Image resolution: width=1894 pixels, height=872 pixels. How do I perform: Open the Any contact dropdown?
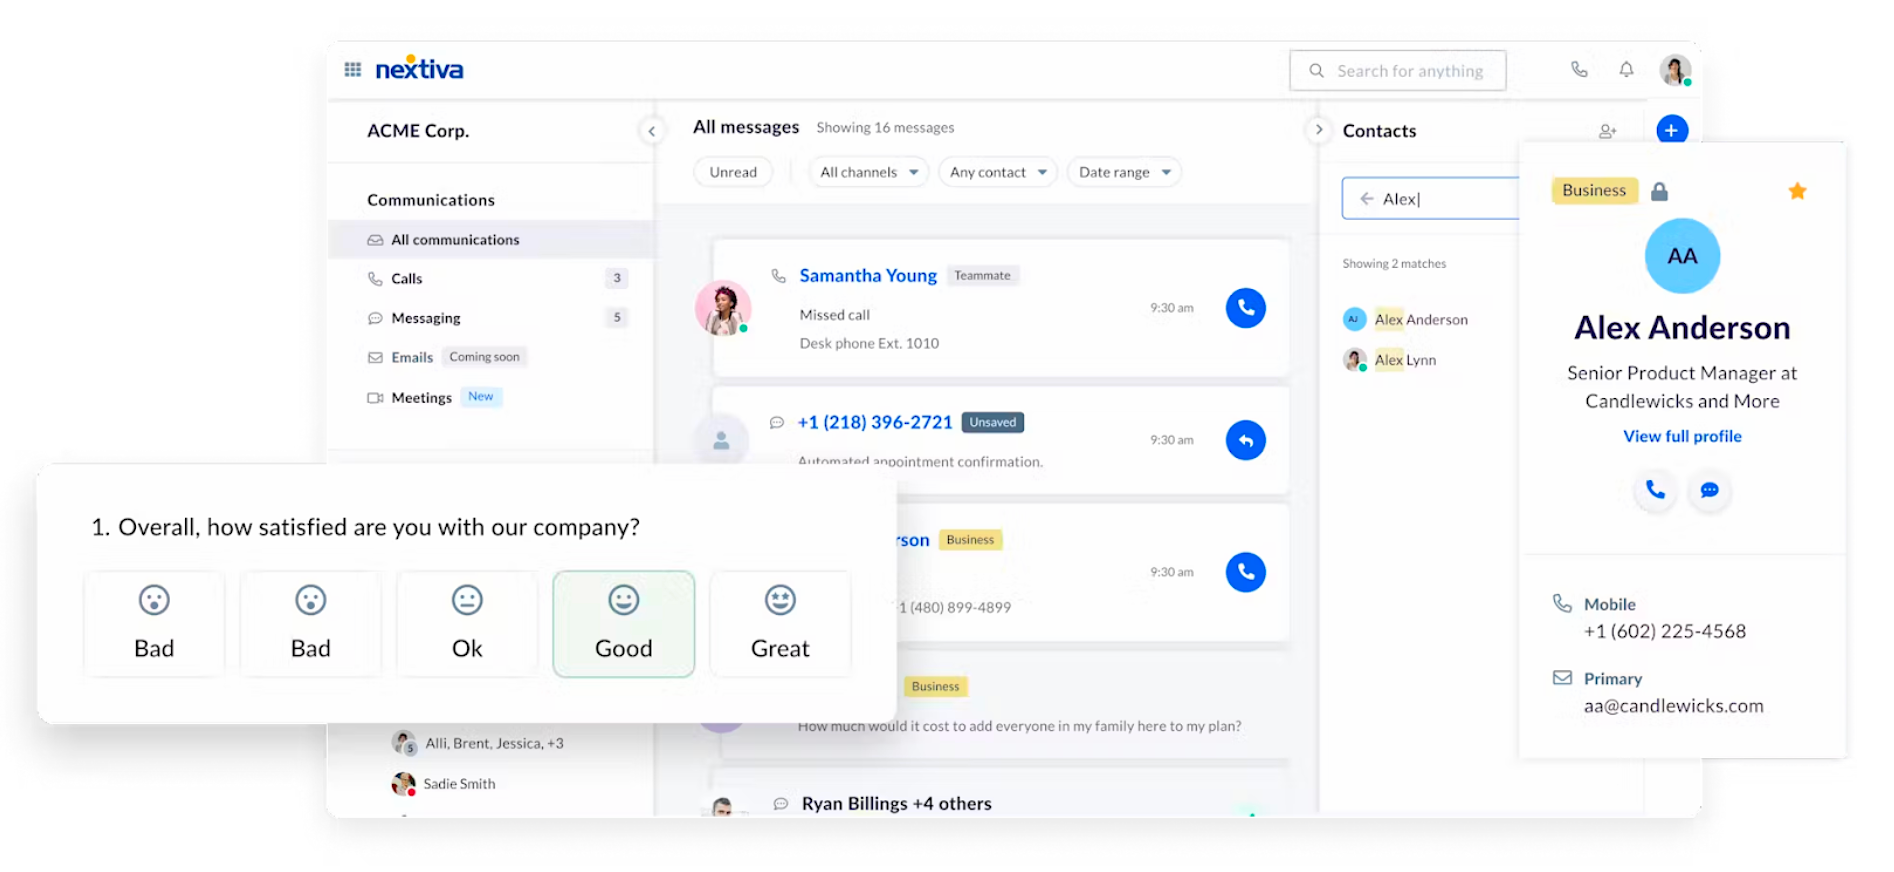pyautogui.click(x=997, y=172)
